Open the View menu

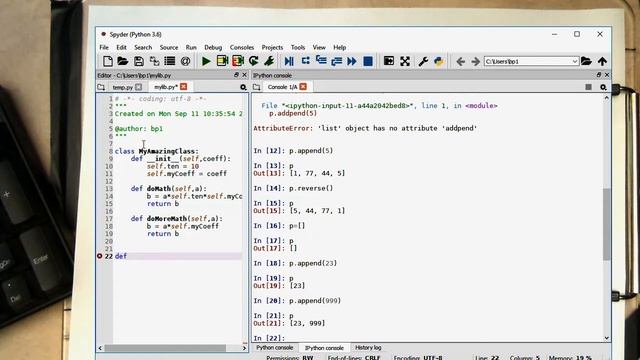pos(319,47)
